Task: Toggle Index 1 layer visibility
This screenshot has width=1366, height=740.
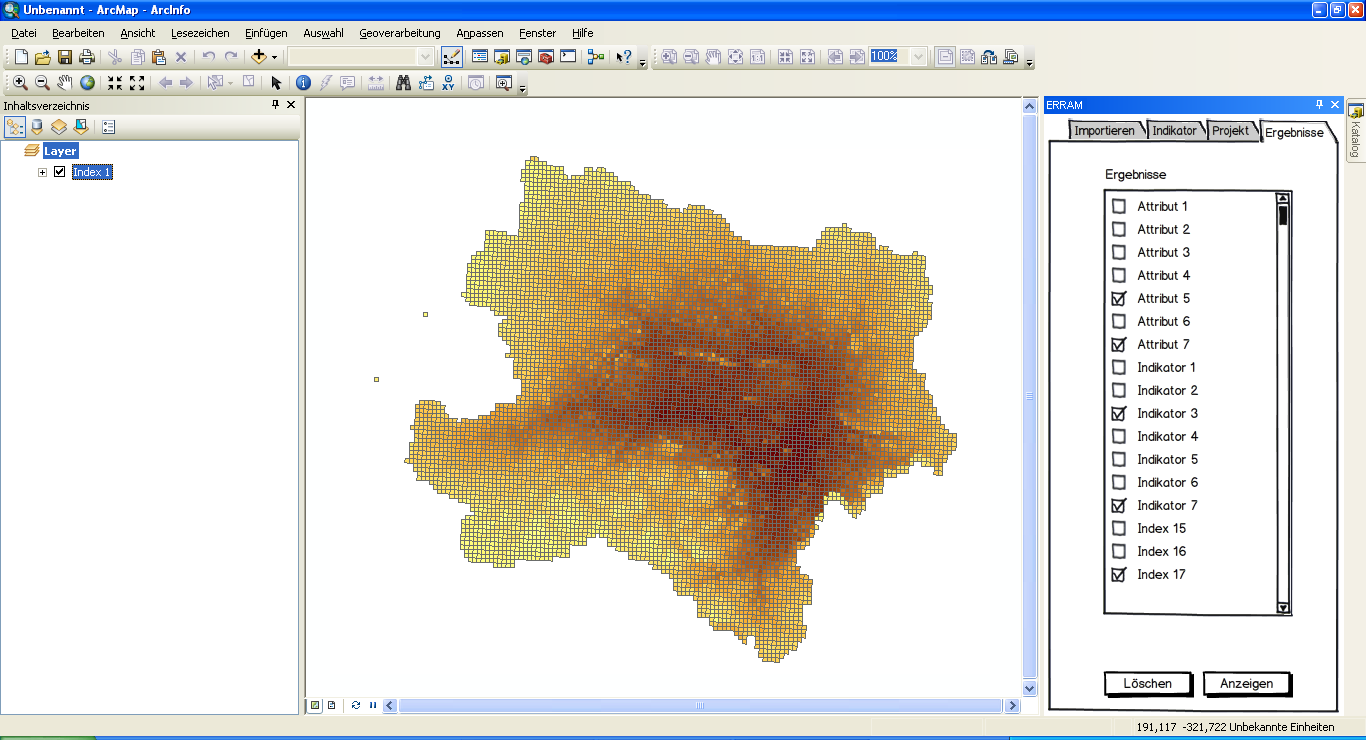Action: 60,172
